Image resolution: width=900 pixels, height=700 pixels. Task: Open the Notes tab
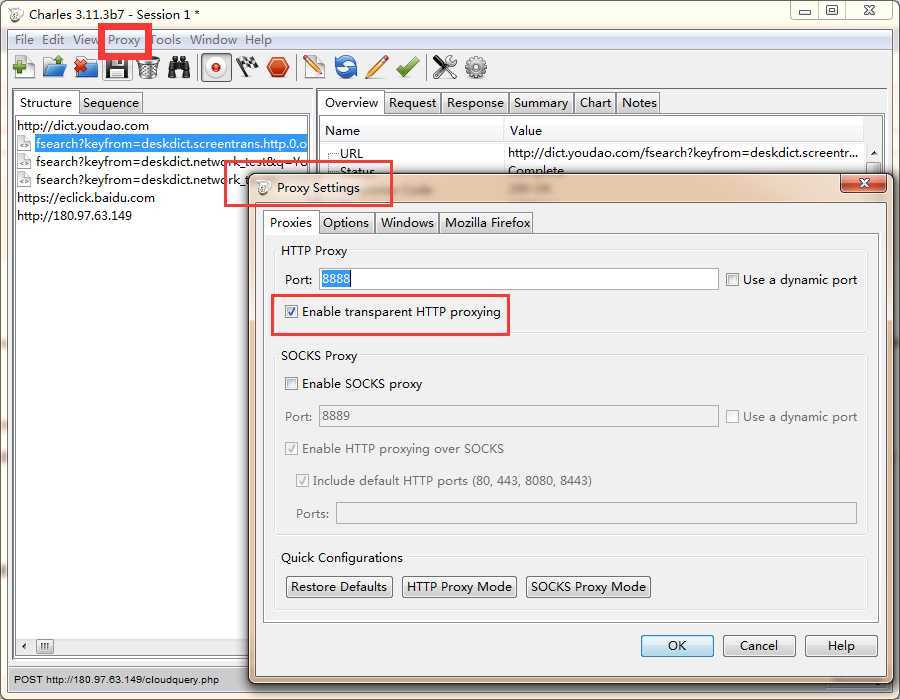[x=639, y=103]
